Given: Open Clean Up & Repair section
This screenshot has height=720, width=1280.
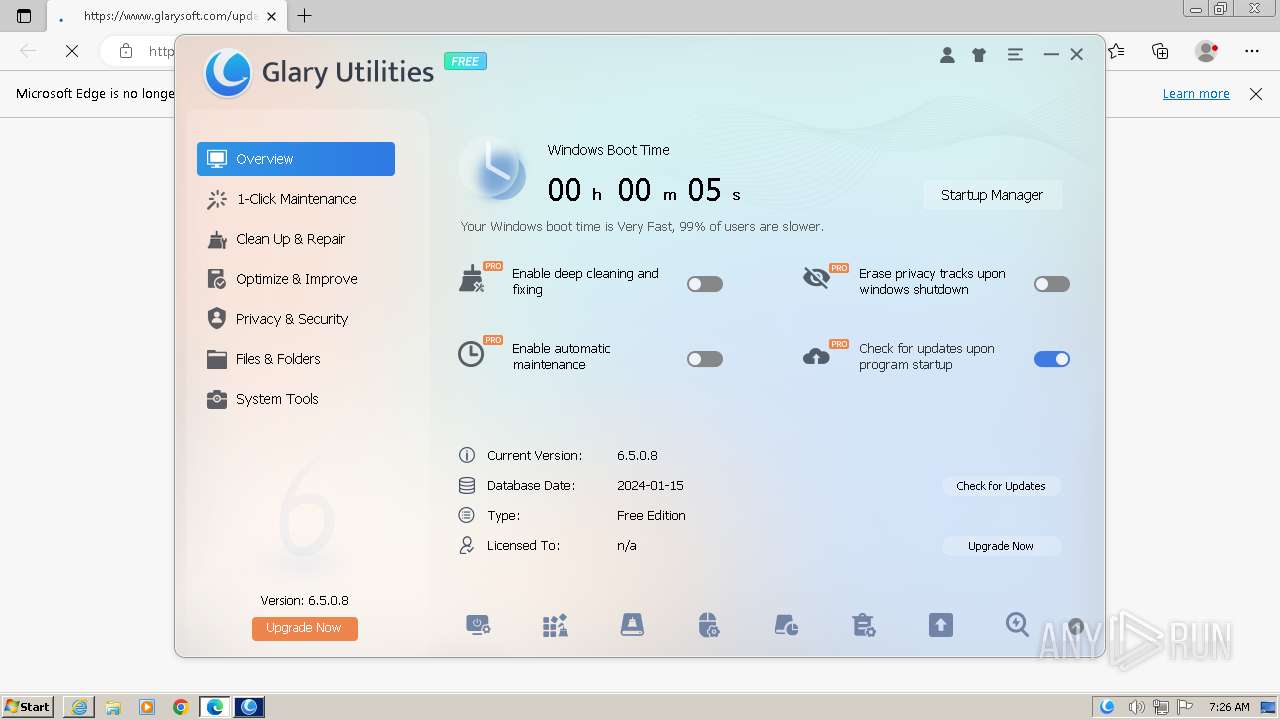Looking at the screenshot, I should (x=296, y=239).
